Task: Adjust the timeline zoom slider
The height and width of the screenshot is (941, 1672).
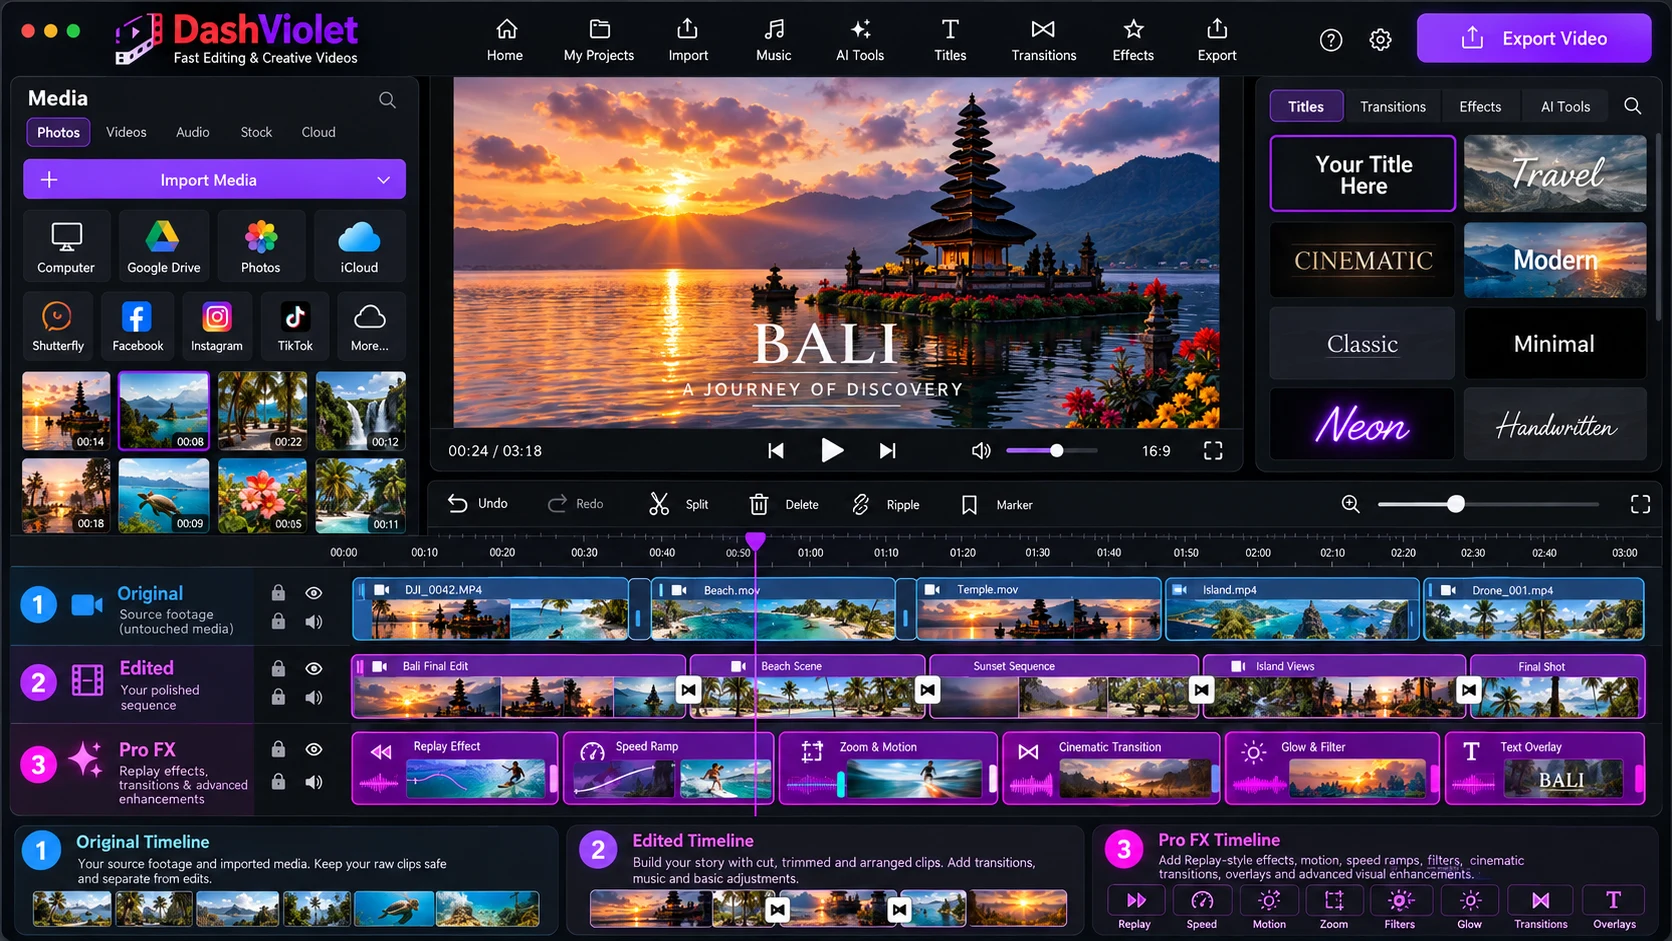Action: click(1488, 504)
